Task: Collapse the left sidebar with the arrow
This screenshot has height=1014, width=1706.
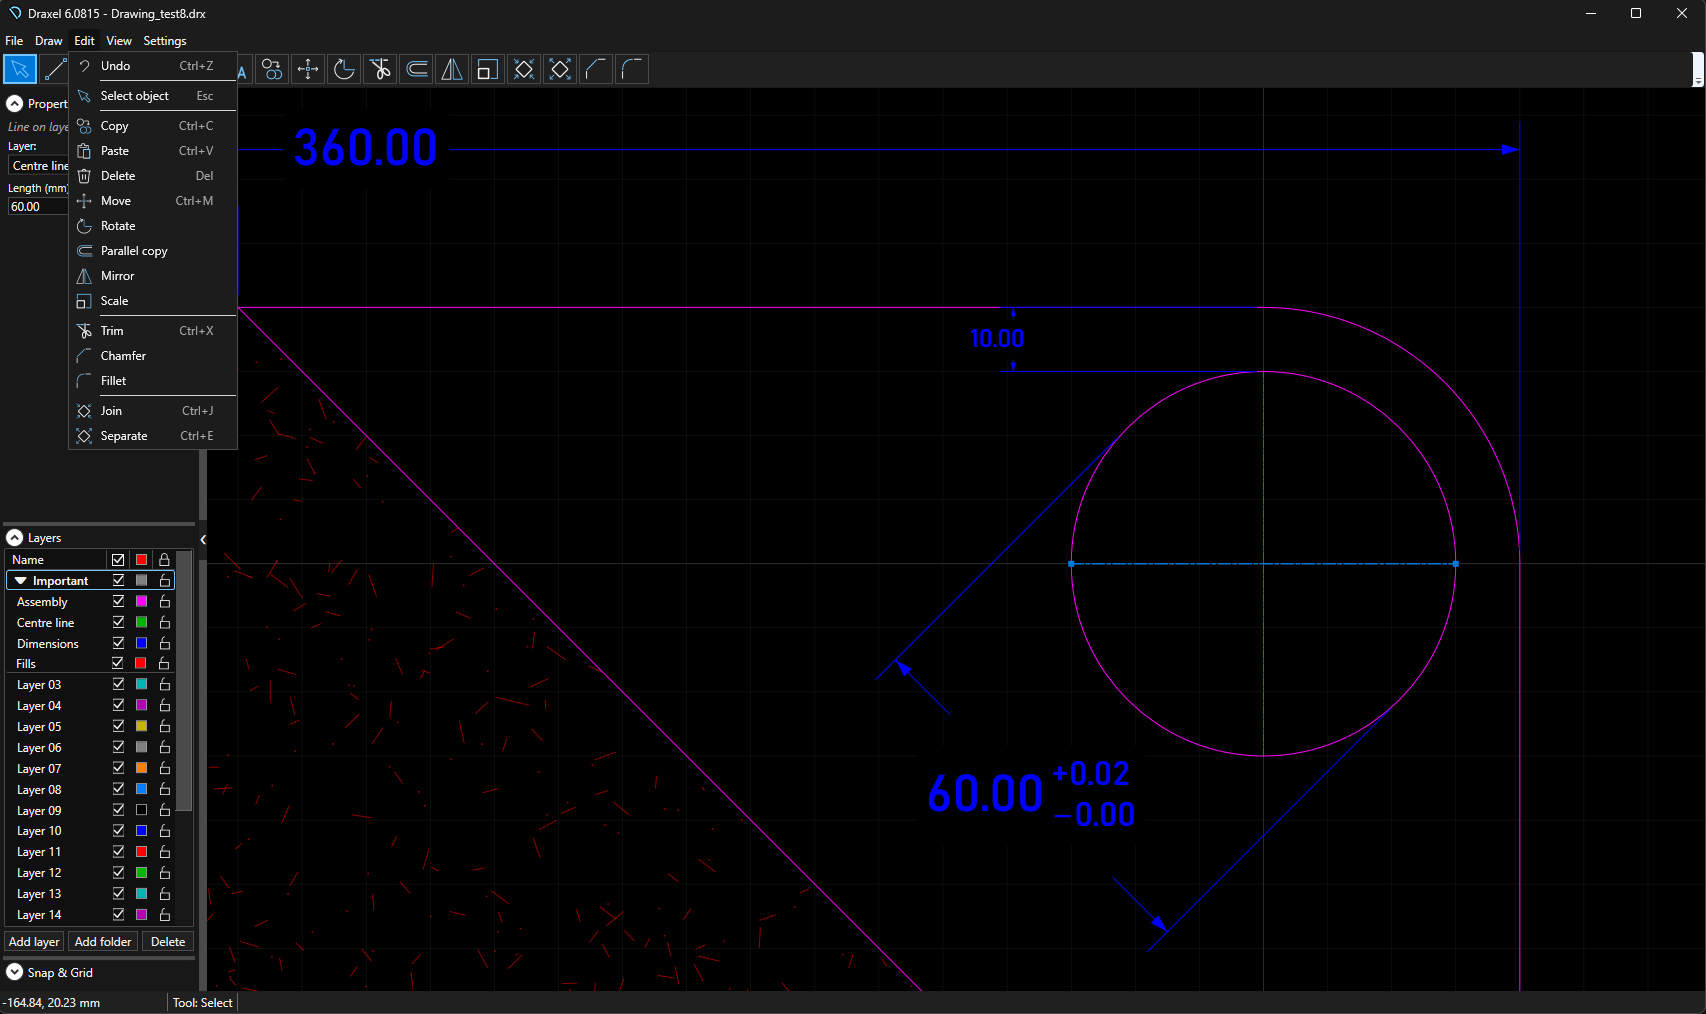Action: click(203, 540)
